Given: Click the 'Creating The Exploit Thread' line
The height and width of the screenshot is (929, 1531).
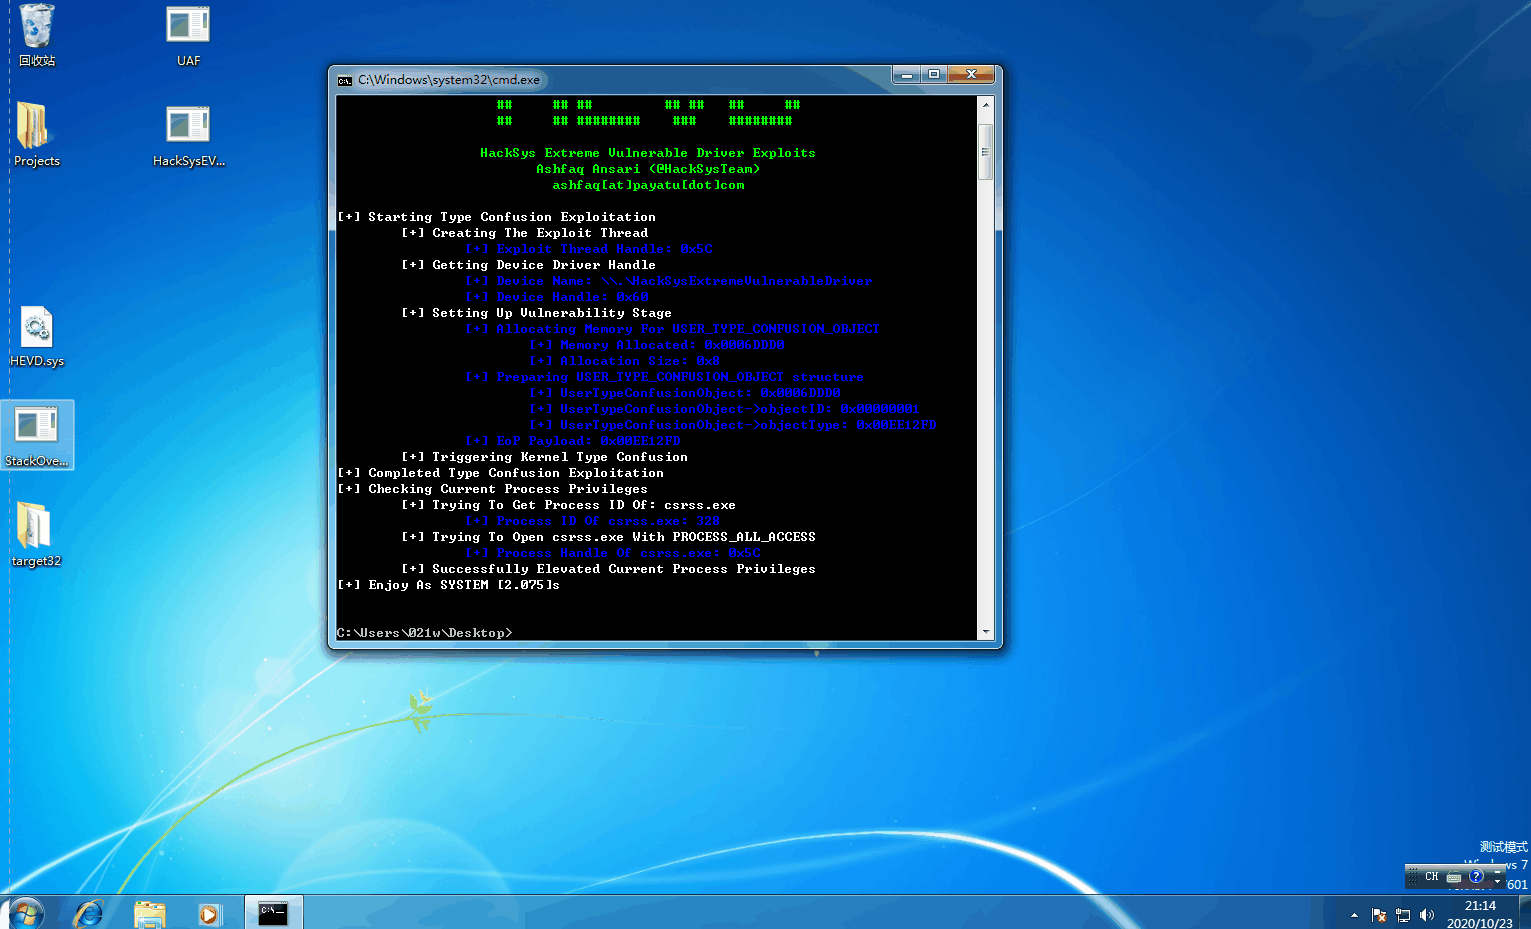Looking at the screenshot, I should (x=525, y=233).
